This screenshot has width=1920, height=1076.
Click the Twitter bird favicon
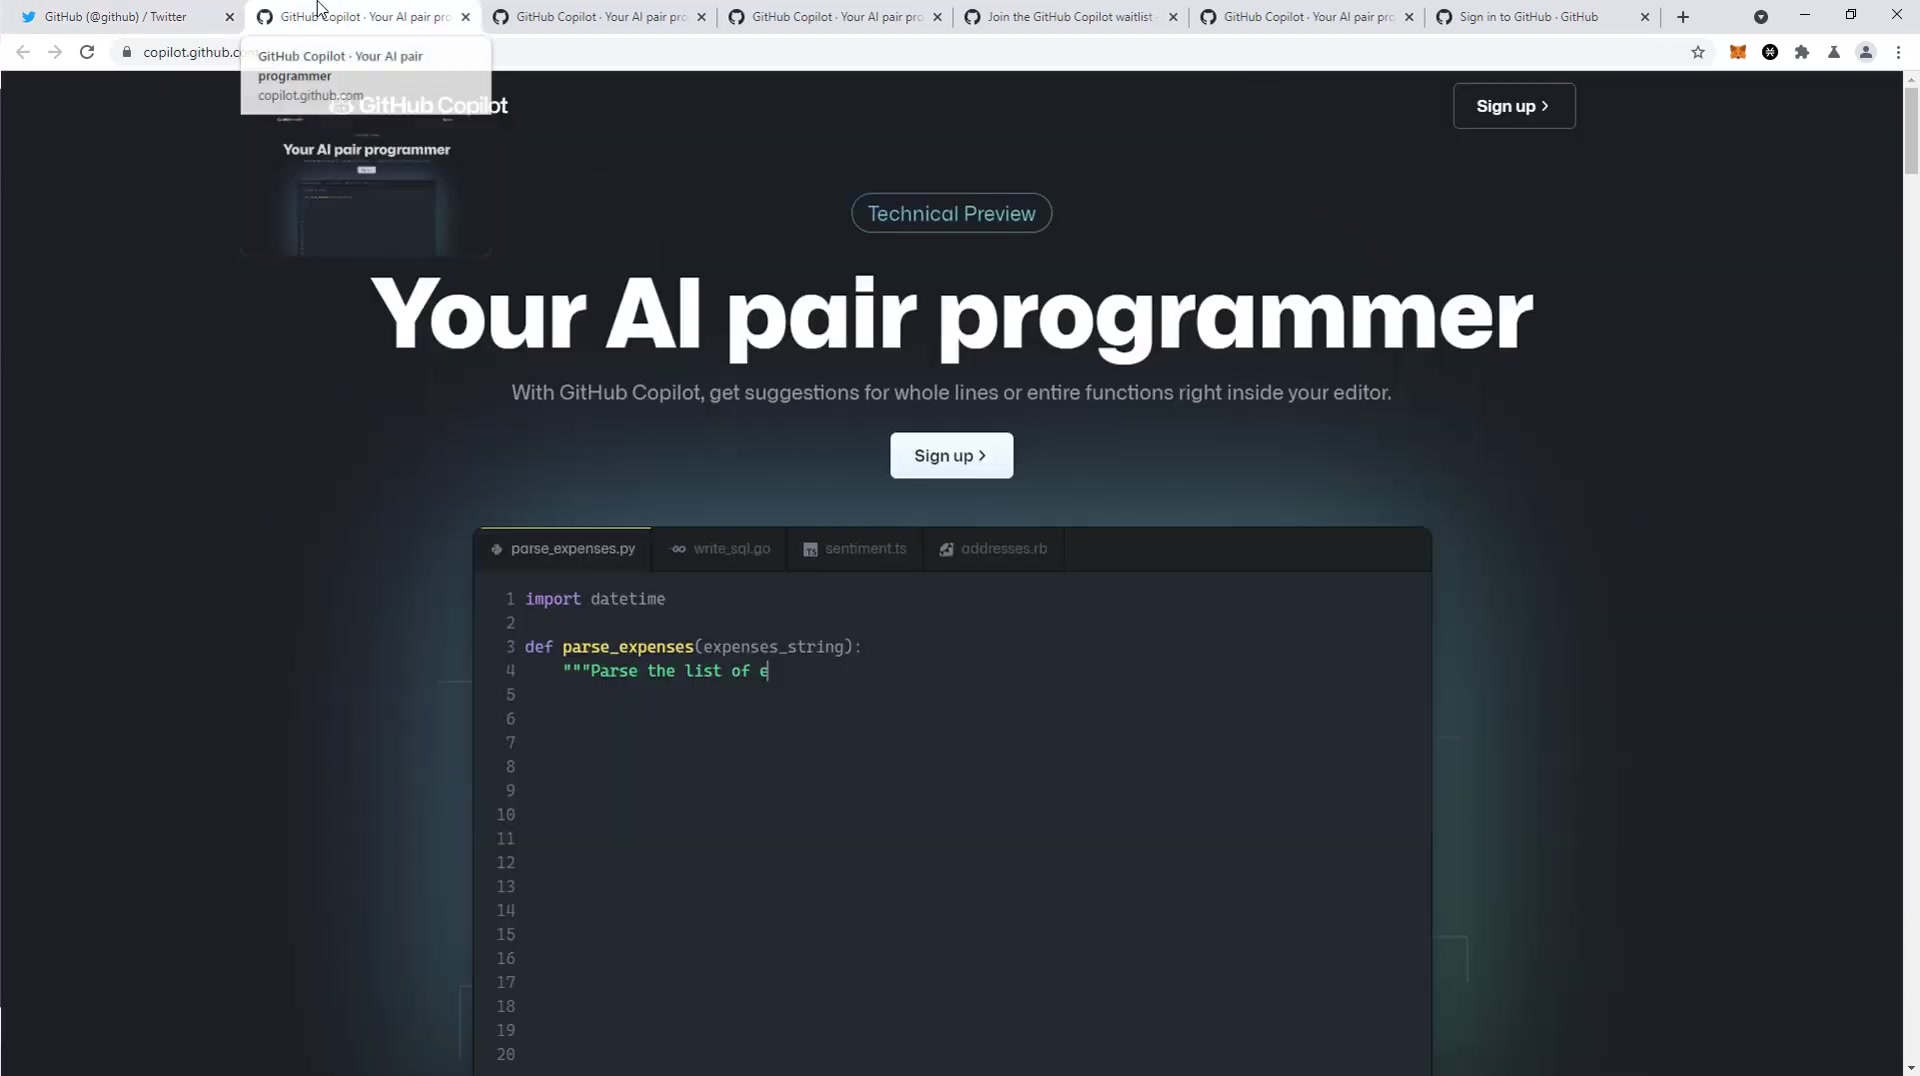point(29,17)
